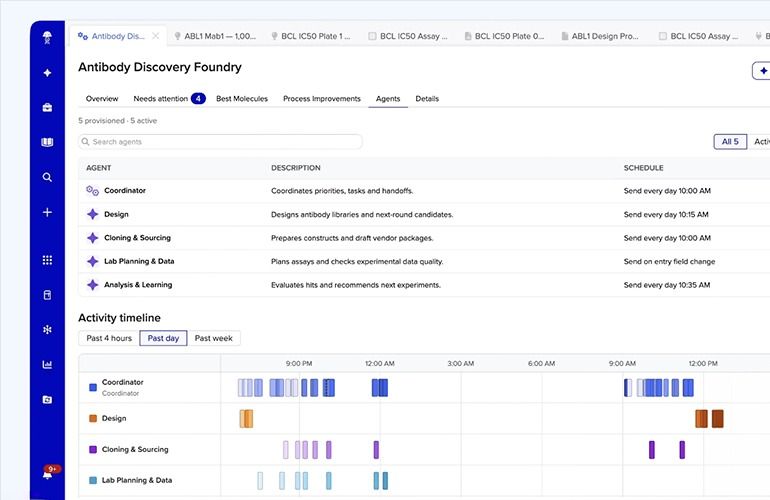The height and width of the screenshot is (500, 770).
Task: Select the All 5 filter toggle
Action: coord(730,141)
